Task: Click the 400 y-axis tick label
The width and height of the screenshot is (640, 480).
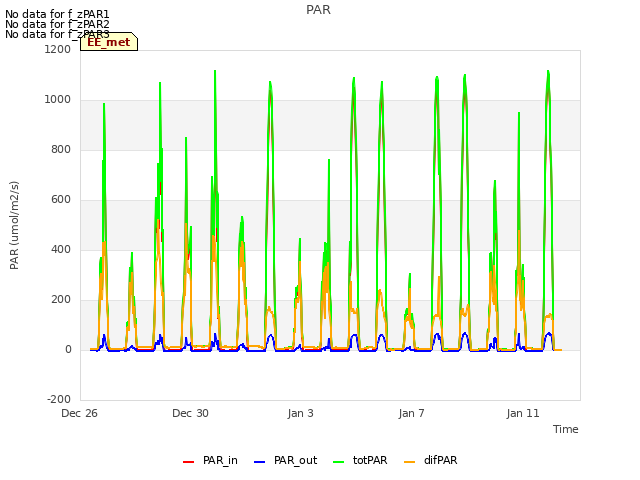Action: [x=61, y=249]
